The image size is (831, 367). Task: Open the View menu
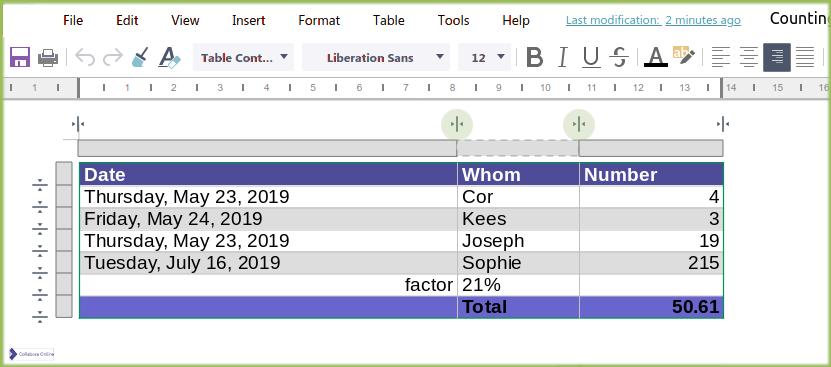pyautogui.click(x=185, y=21)
